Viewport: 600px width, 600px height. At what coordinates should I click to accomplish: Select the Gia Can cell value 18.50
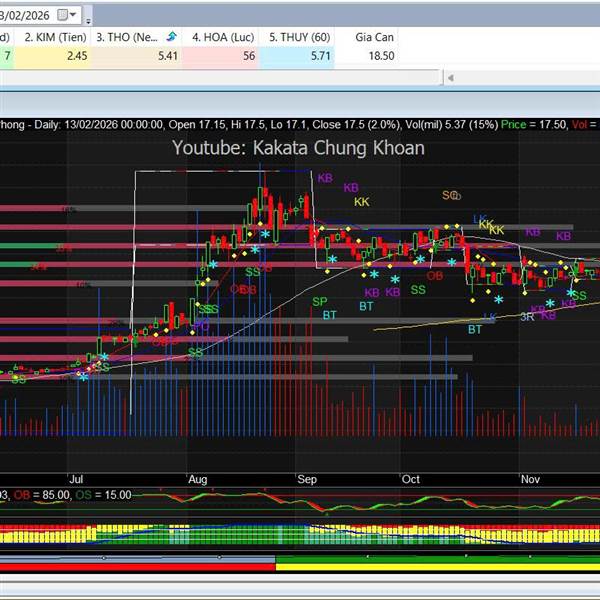point(367,56)
